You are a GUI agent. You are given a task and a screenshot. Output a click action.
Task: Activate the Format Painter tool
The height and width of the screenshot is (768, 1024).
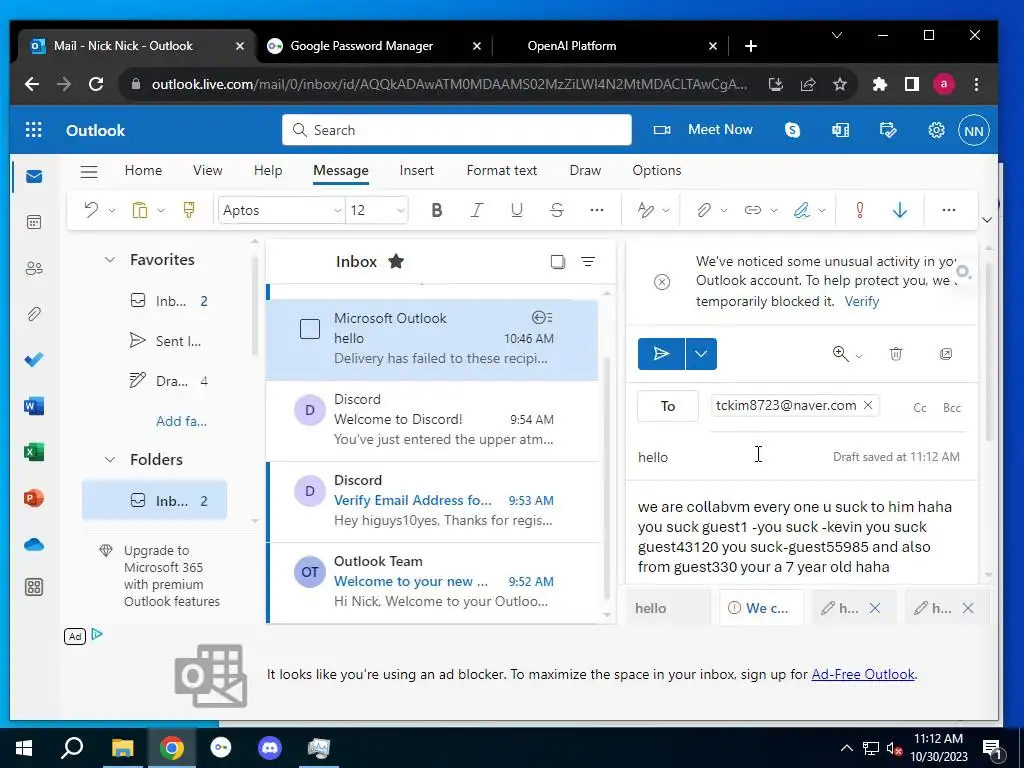click(189, 210)
